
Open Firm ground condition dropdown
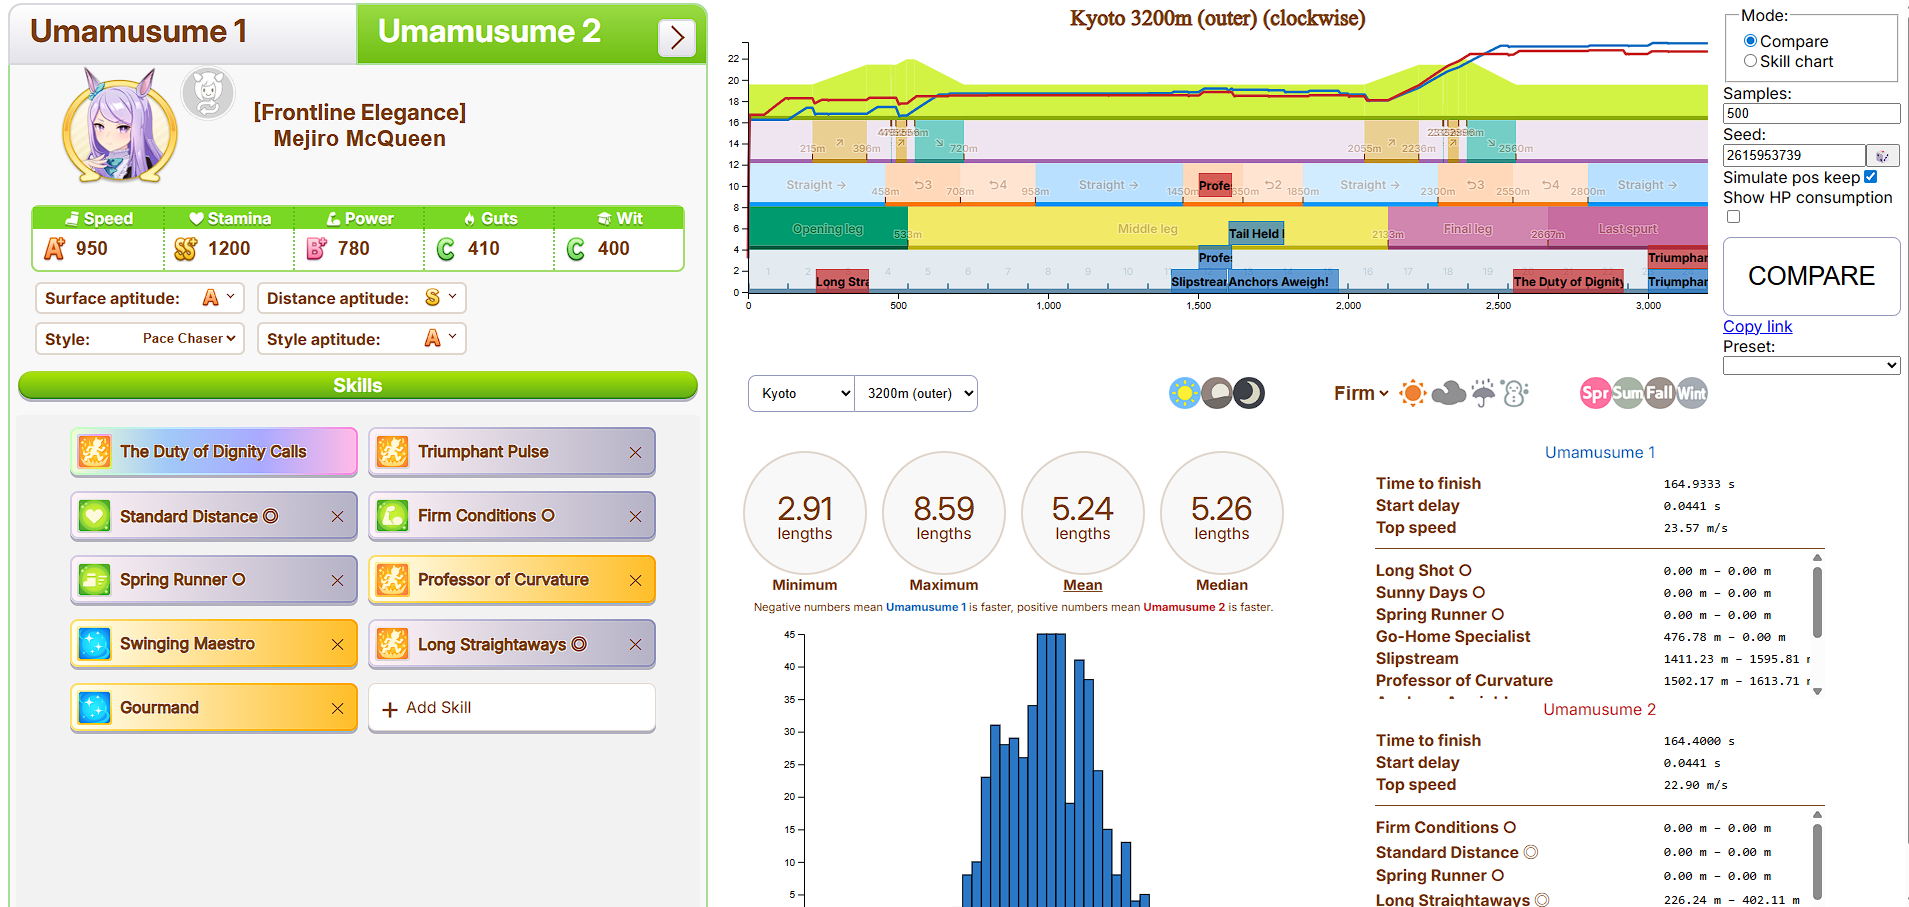[x=1361, y=393]
